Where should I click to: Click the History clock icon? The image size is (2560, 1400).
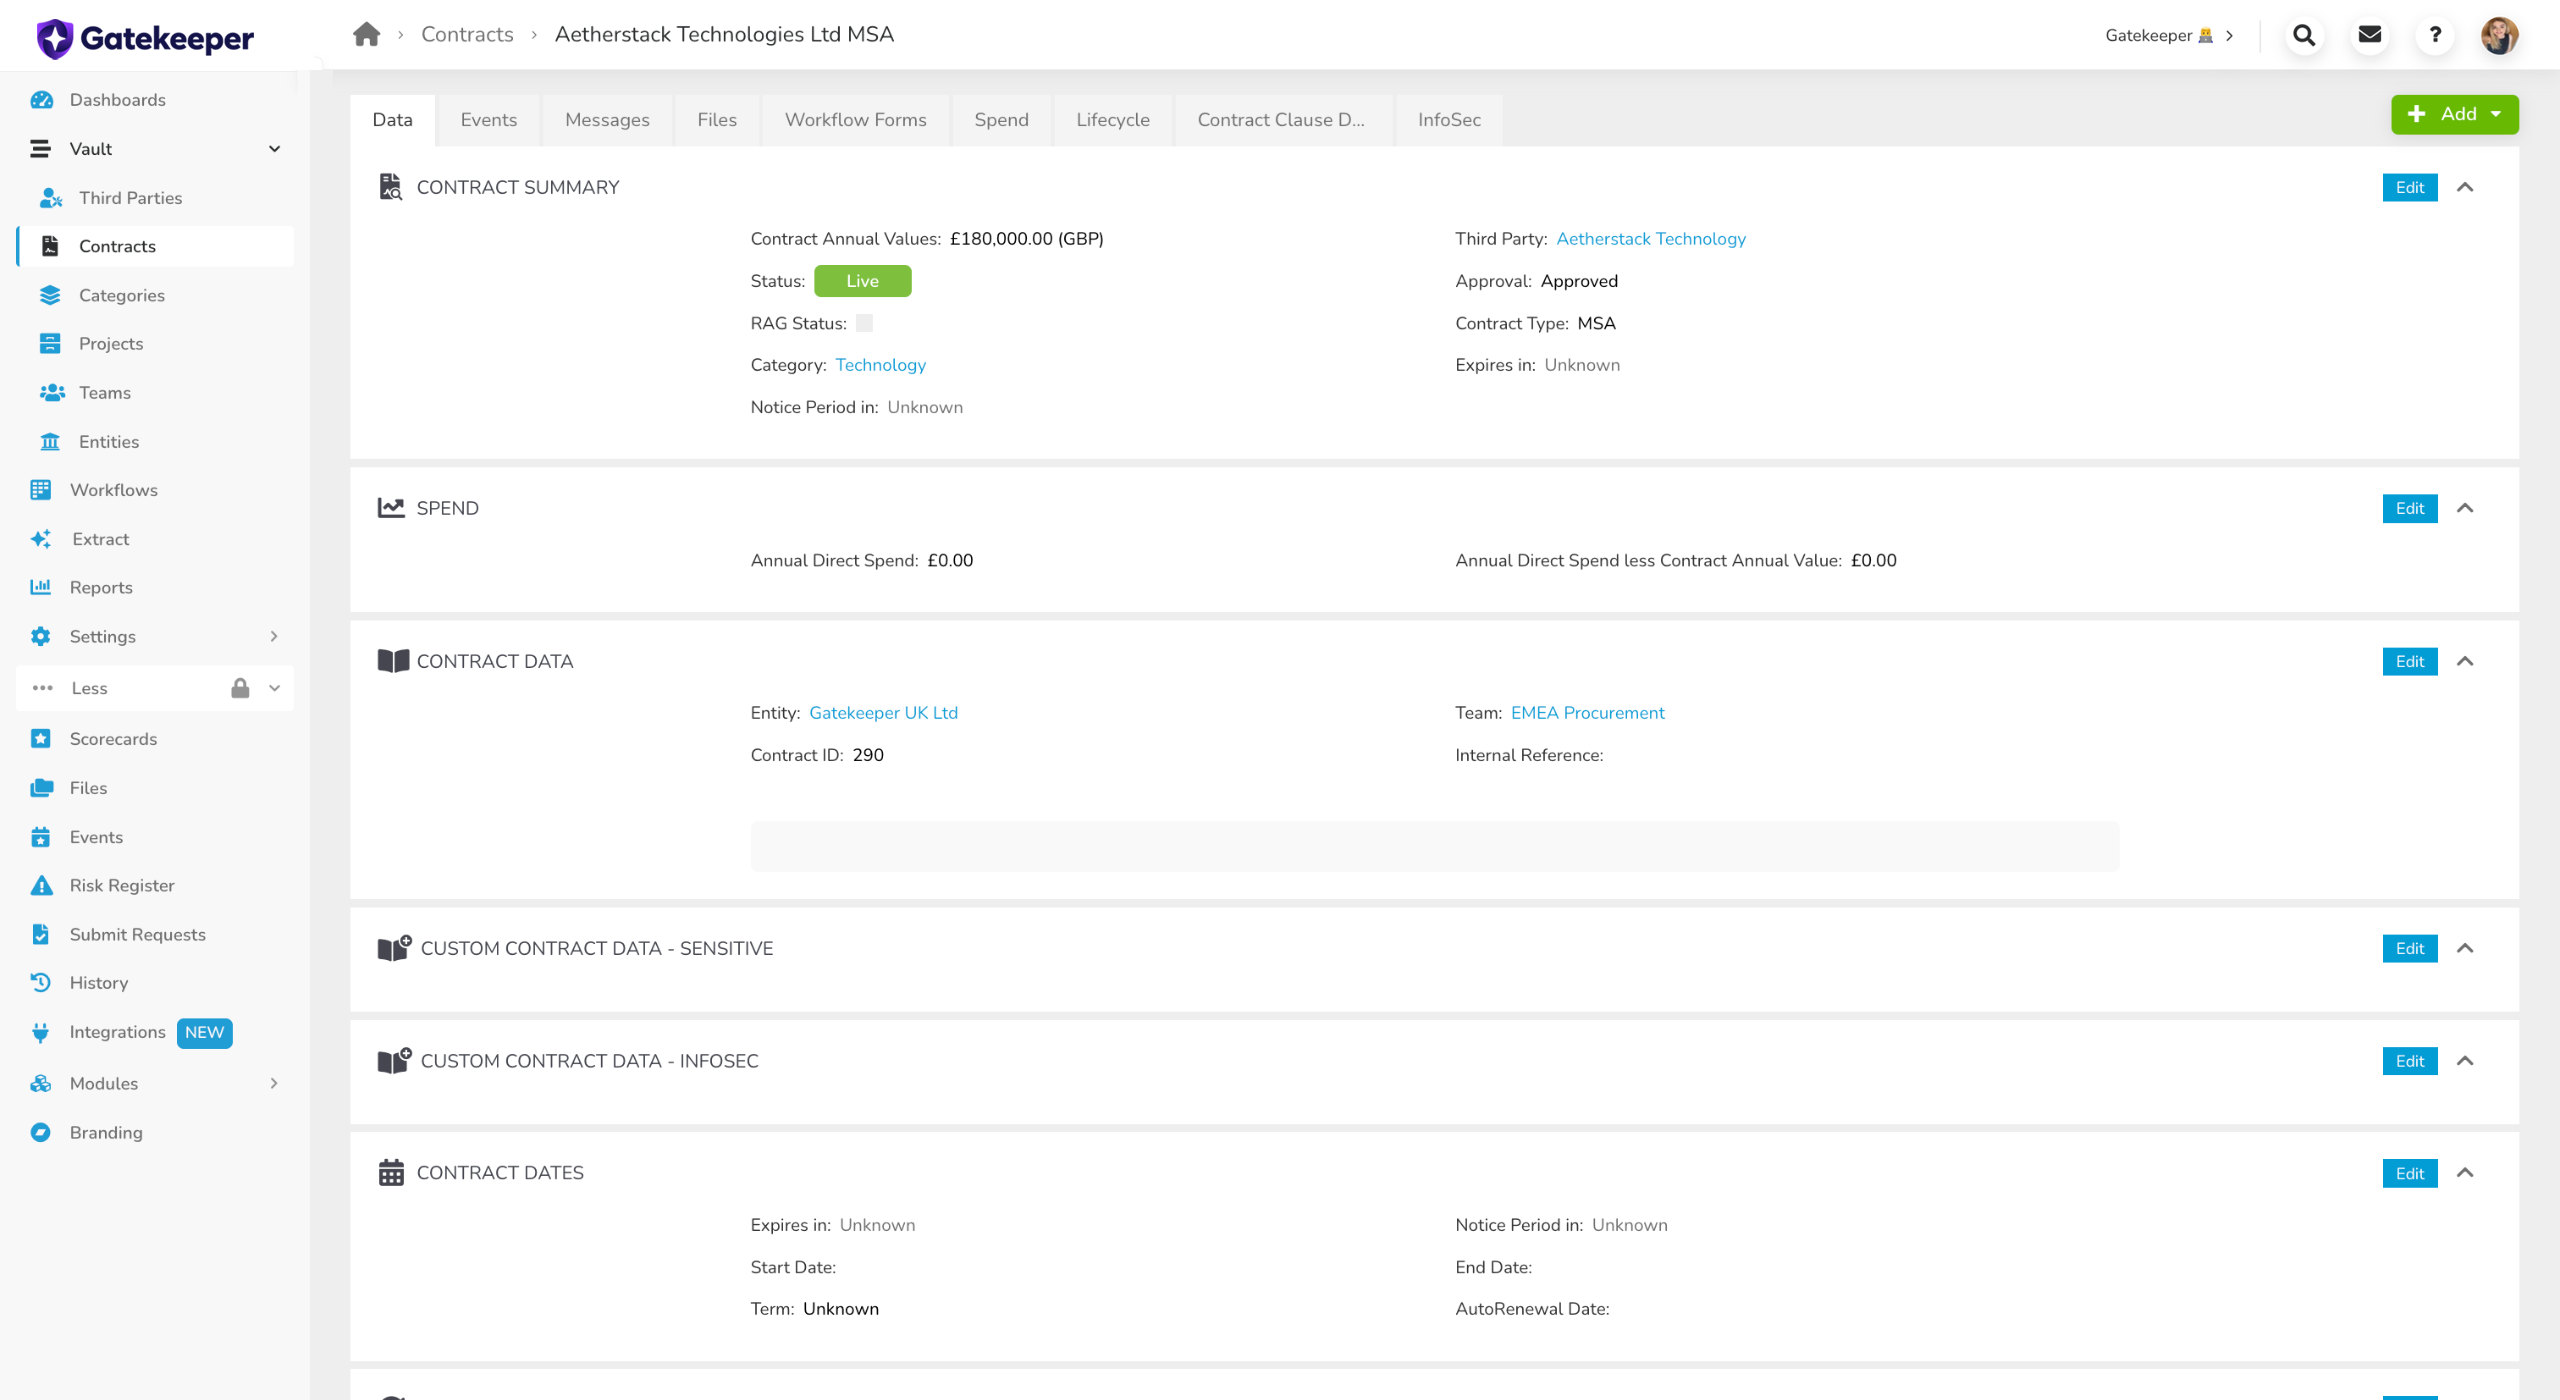coord(41,983)
